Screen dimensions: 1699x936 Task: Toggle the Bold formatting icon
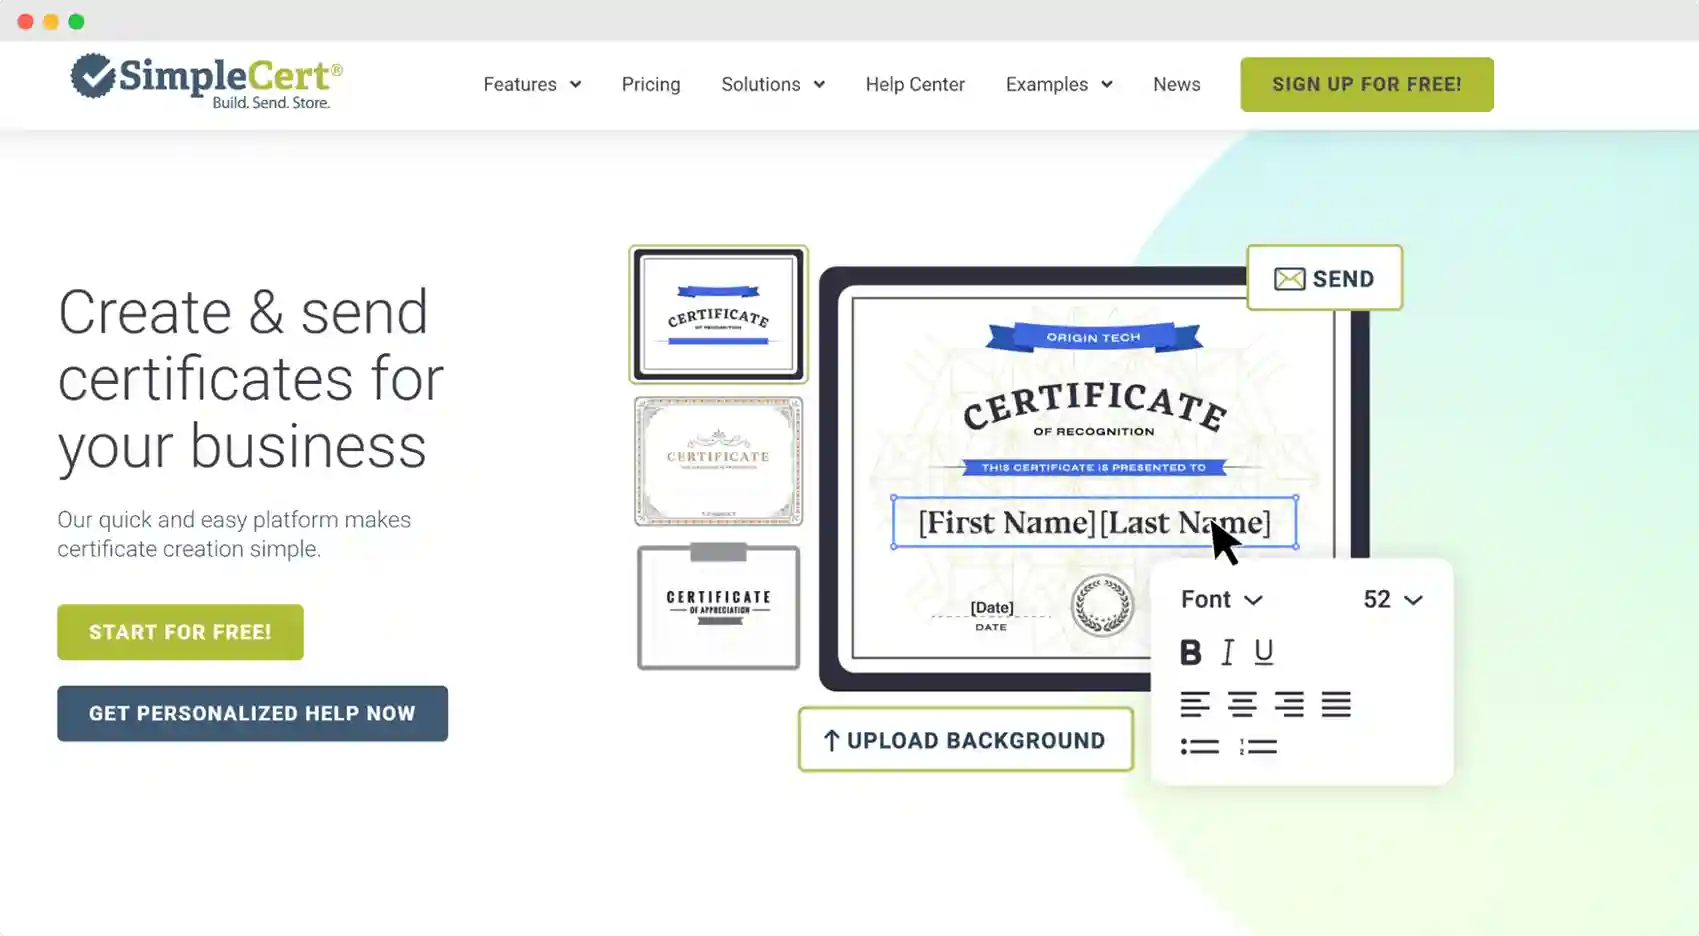pos(1190,652)
